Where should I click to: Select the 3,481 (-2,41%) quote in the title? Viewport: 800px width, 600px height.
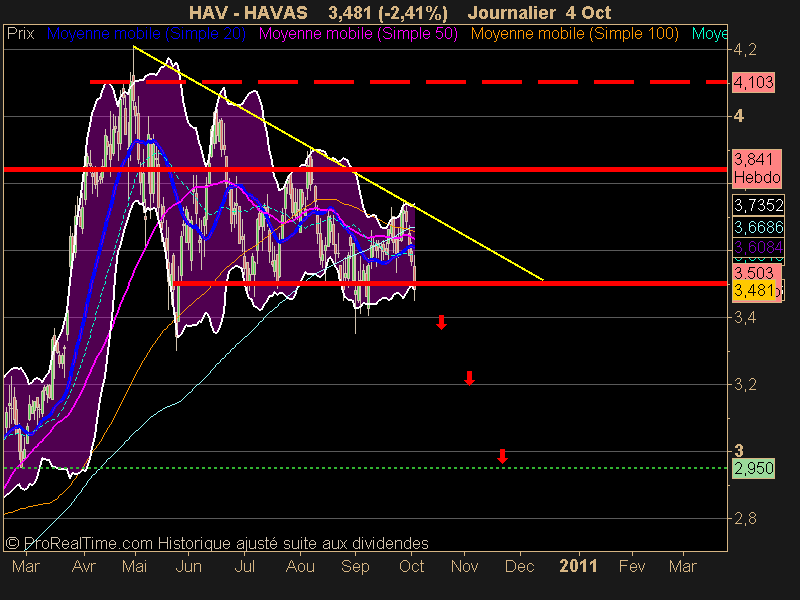(x=388, y=13)
